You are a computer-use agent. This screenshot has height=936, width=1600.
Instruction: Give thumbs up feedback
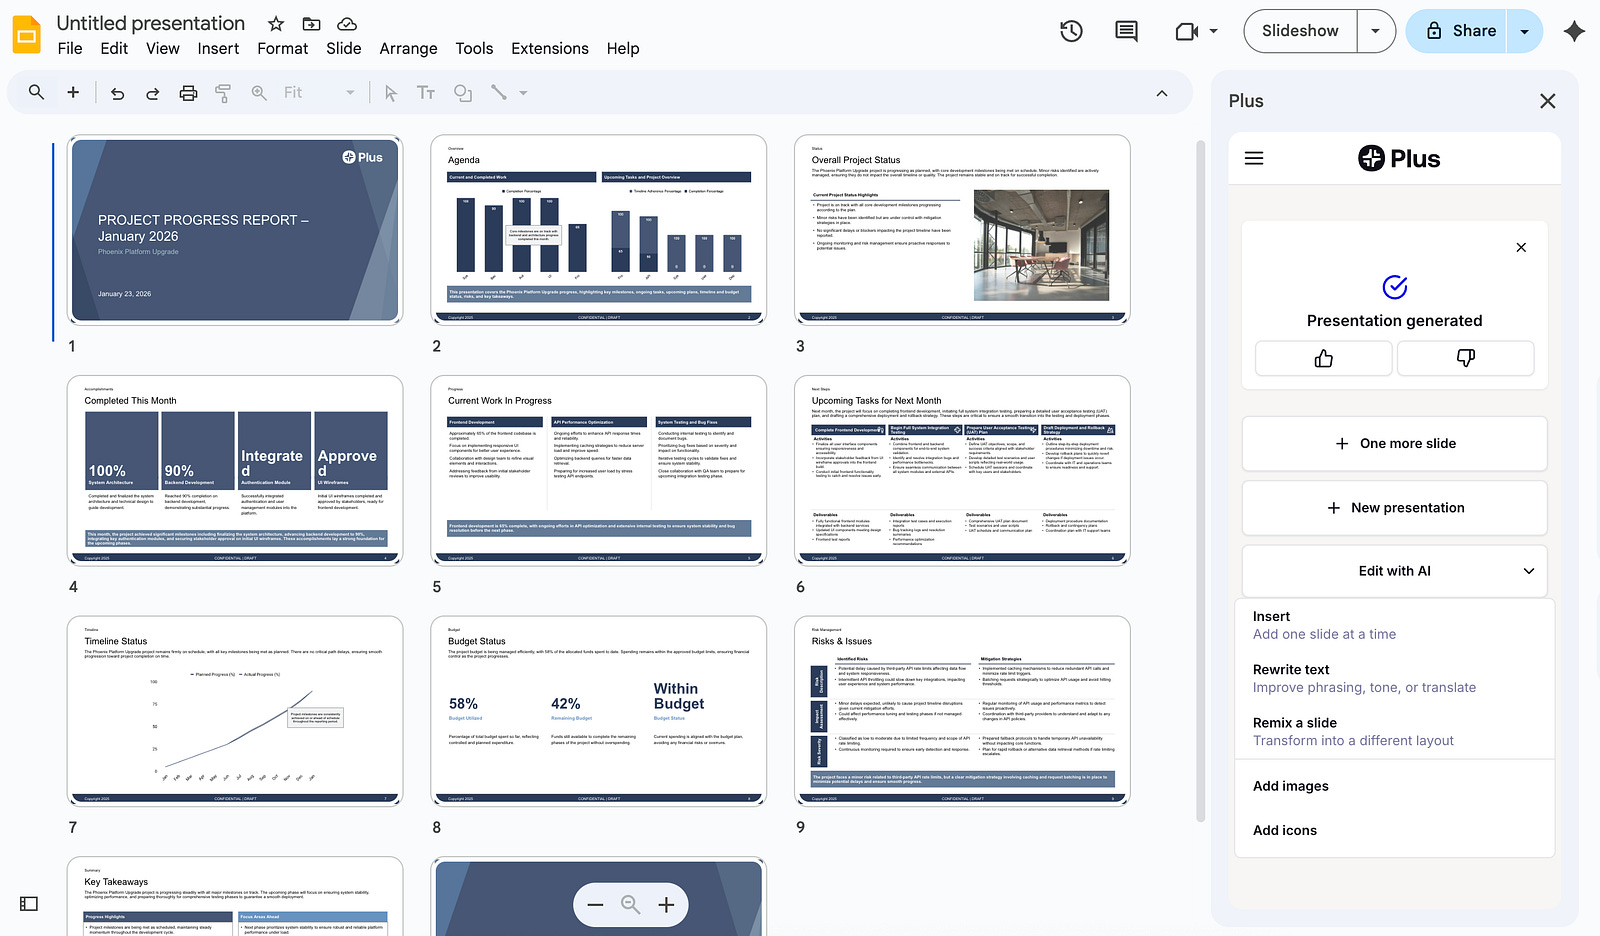click(1323, 358)
